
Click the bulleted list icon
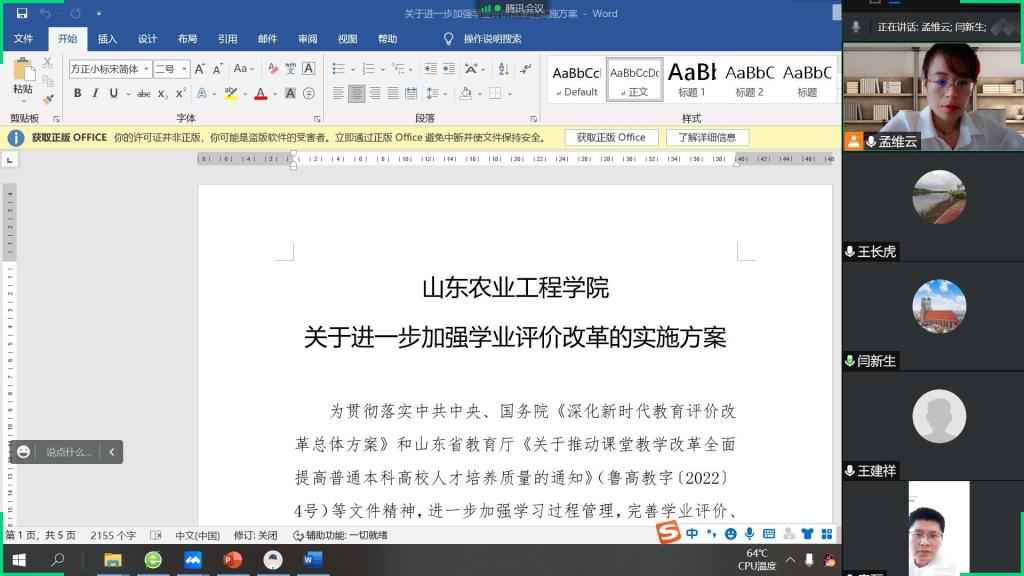338,69
